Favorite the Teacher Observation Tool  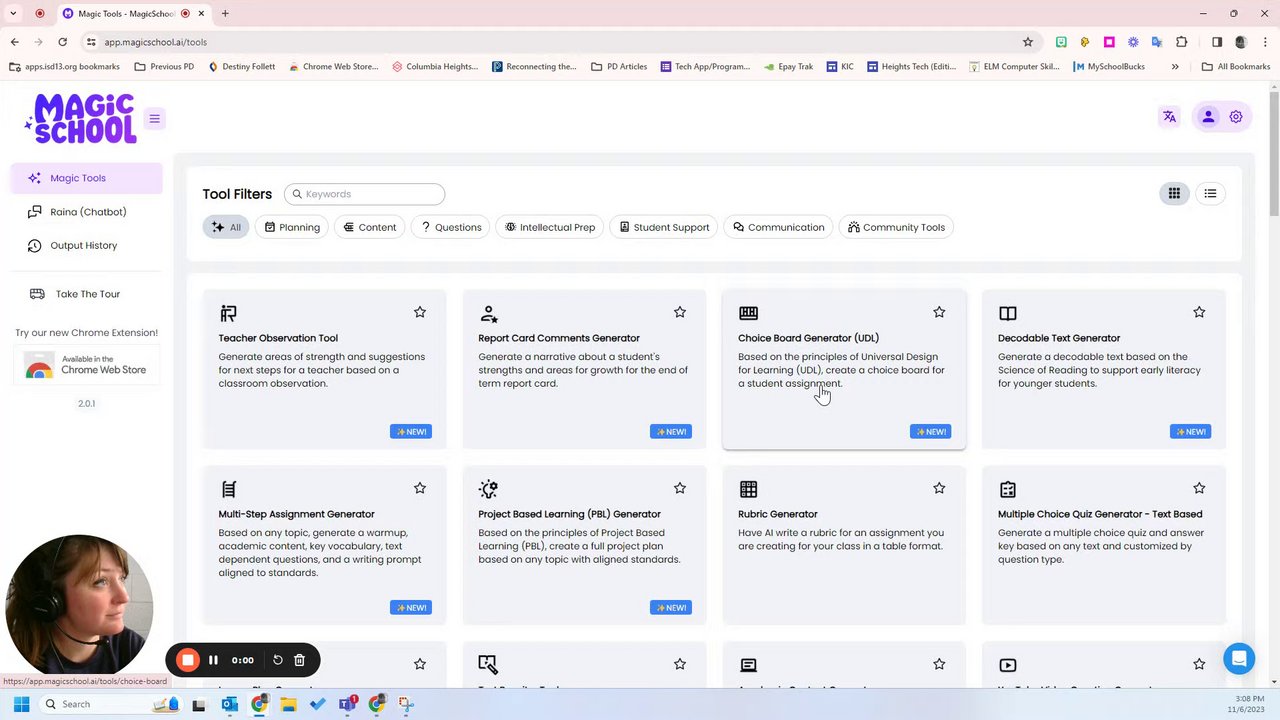tap(420, 312)
